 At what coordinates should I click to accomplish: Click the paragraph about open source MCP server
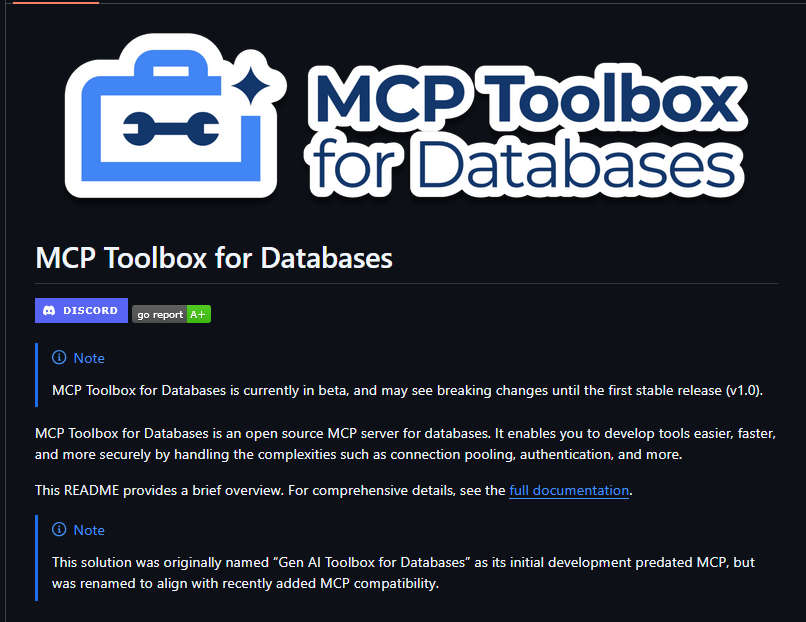click(406, 444)
